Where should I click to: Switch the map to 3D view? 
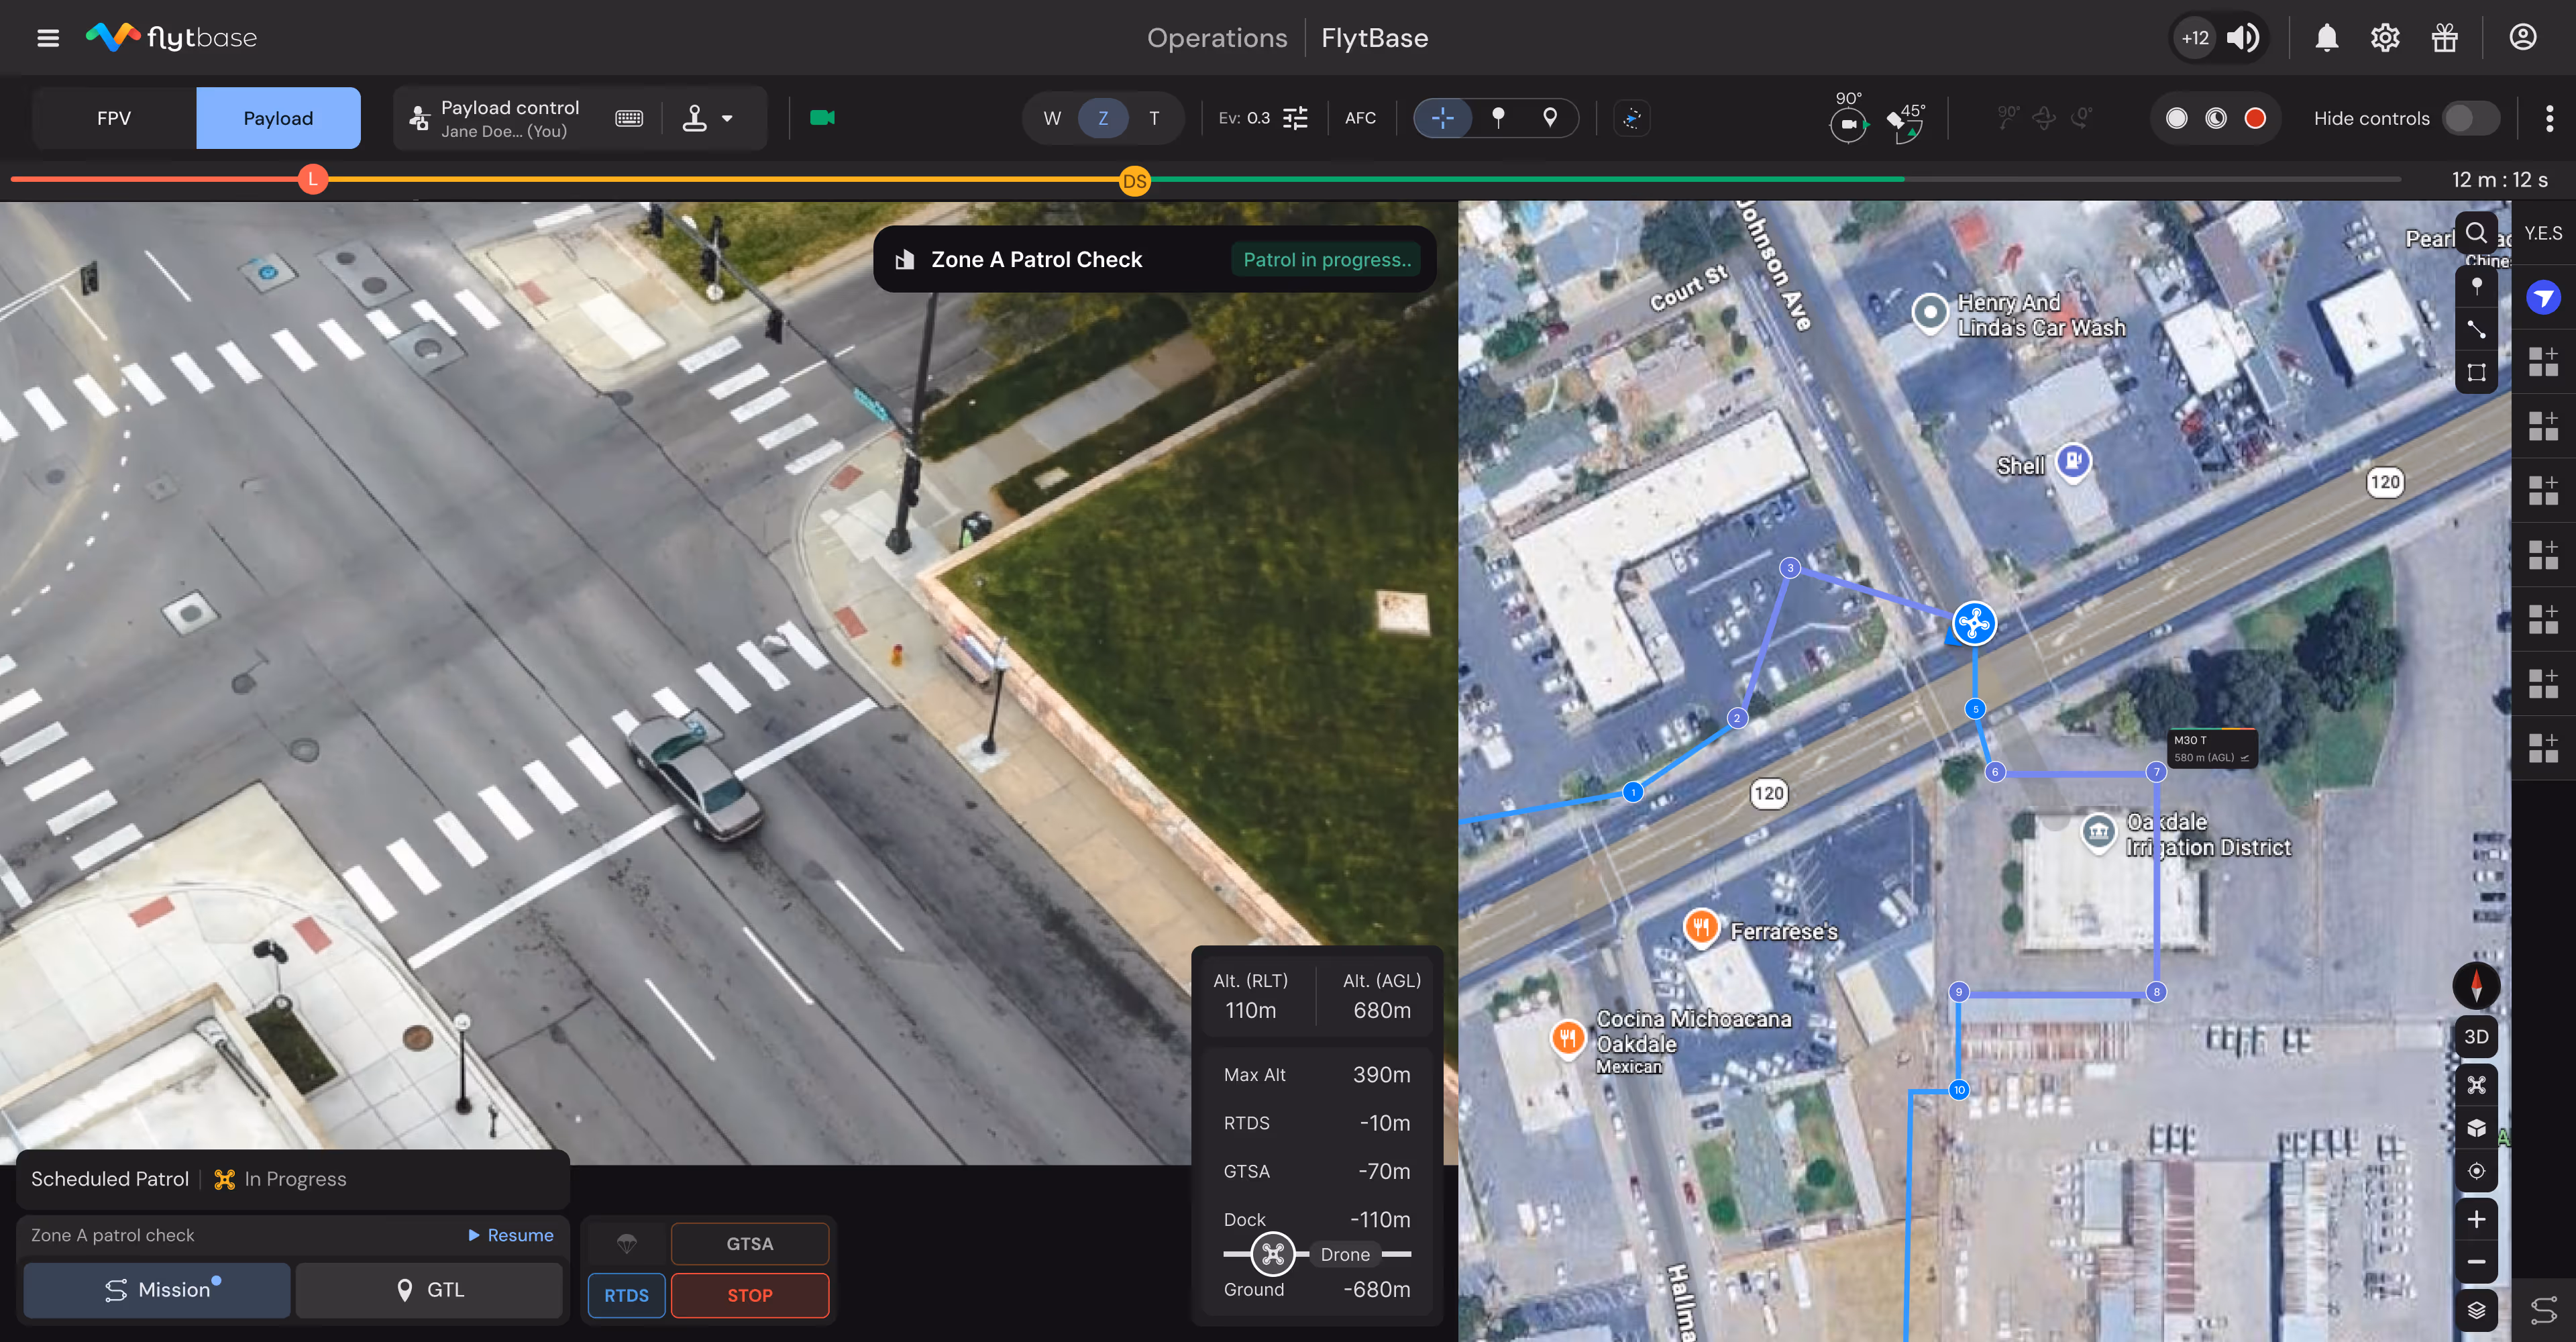tap(2476, 1036)
